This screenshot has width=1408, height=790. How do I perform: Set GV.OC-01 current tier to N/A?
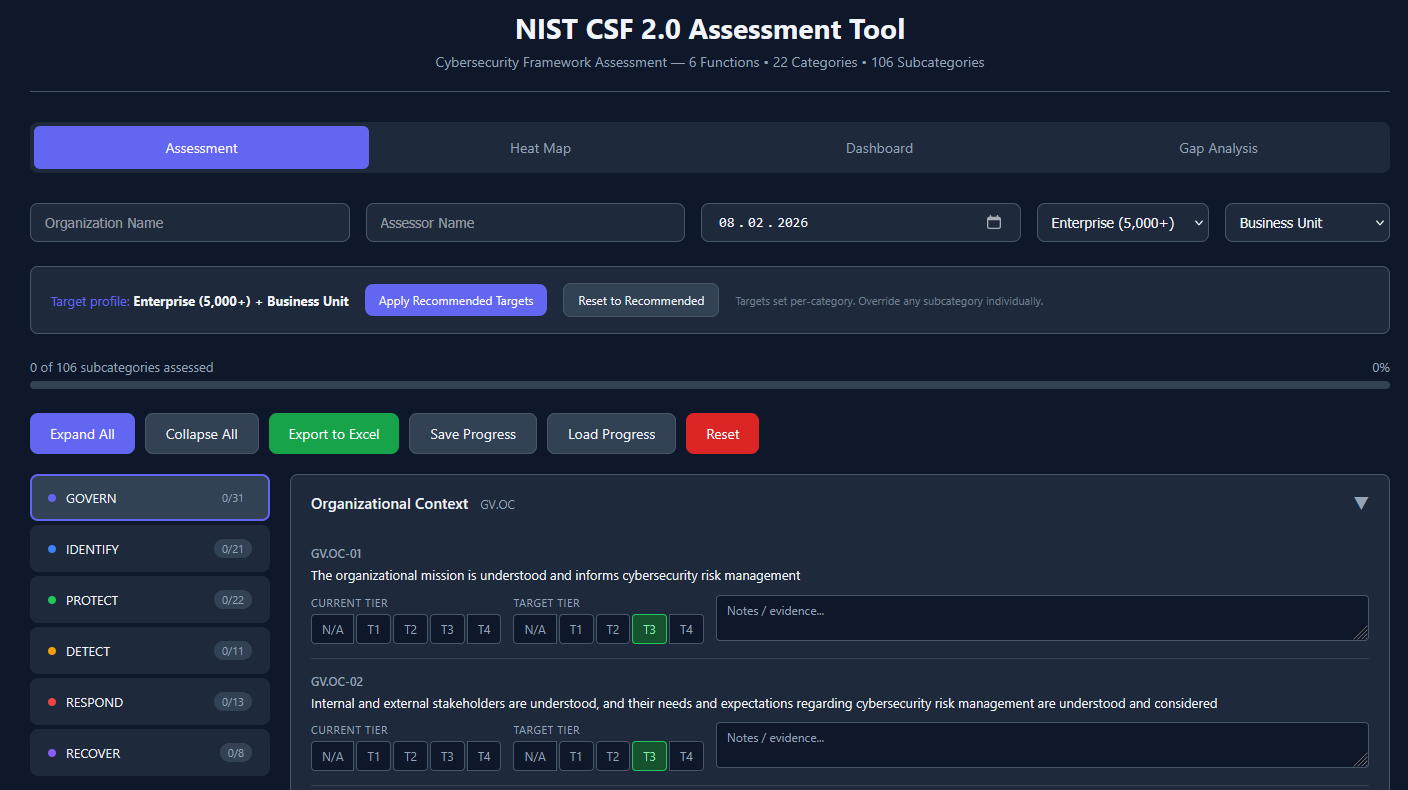(x=333, y=629)
